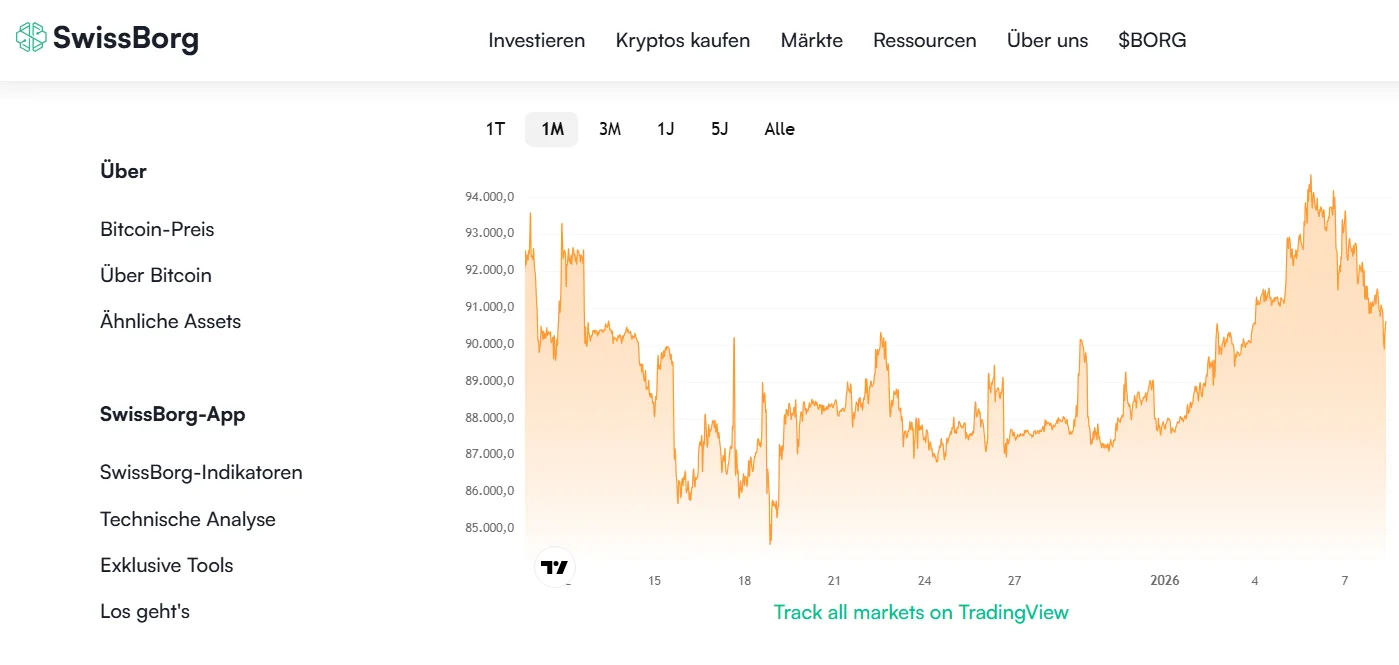The width and height of the screenshot is (1399, 665).
Task: Open the Über uns menu
Action: click(x=1048, y=40)
